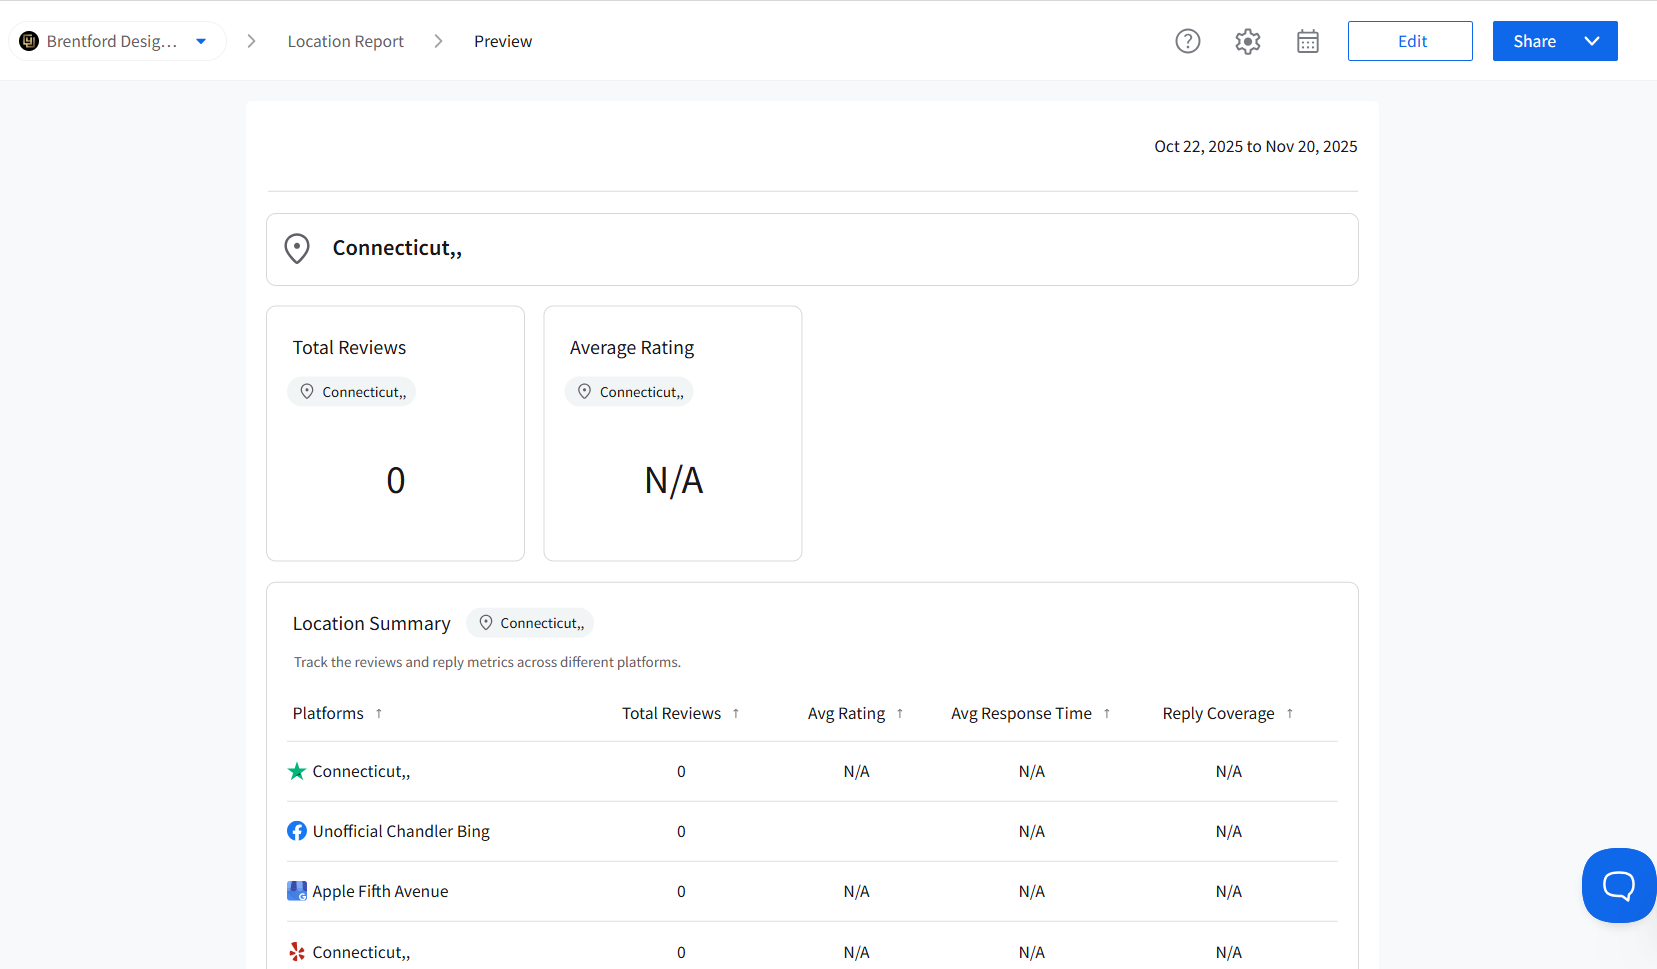Image resolution: width=1657 pixels, height=969 pixels.
Task: Click the green star icon in Connecticut row
Action: (297, 771)
